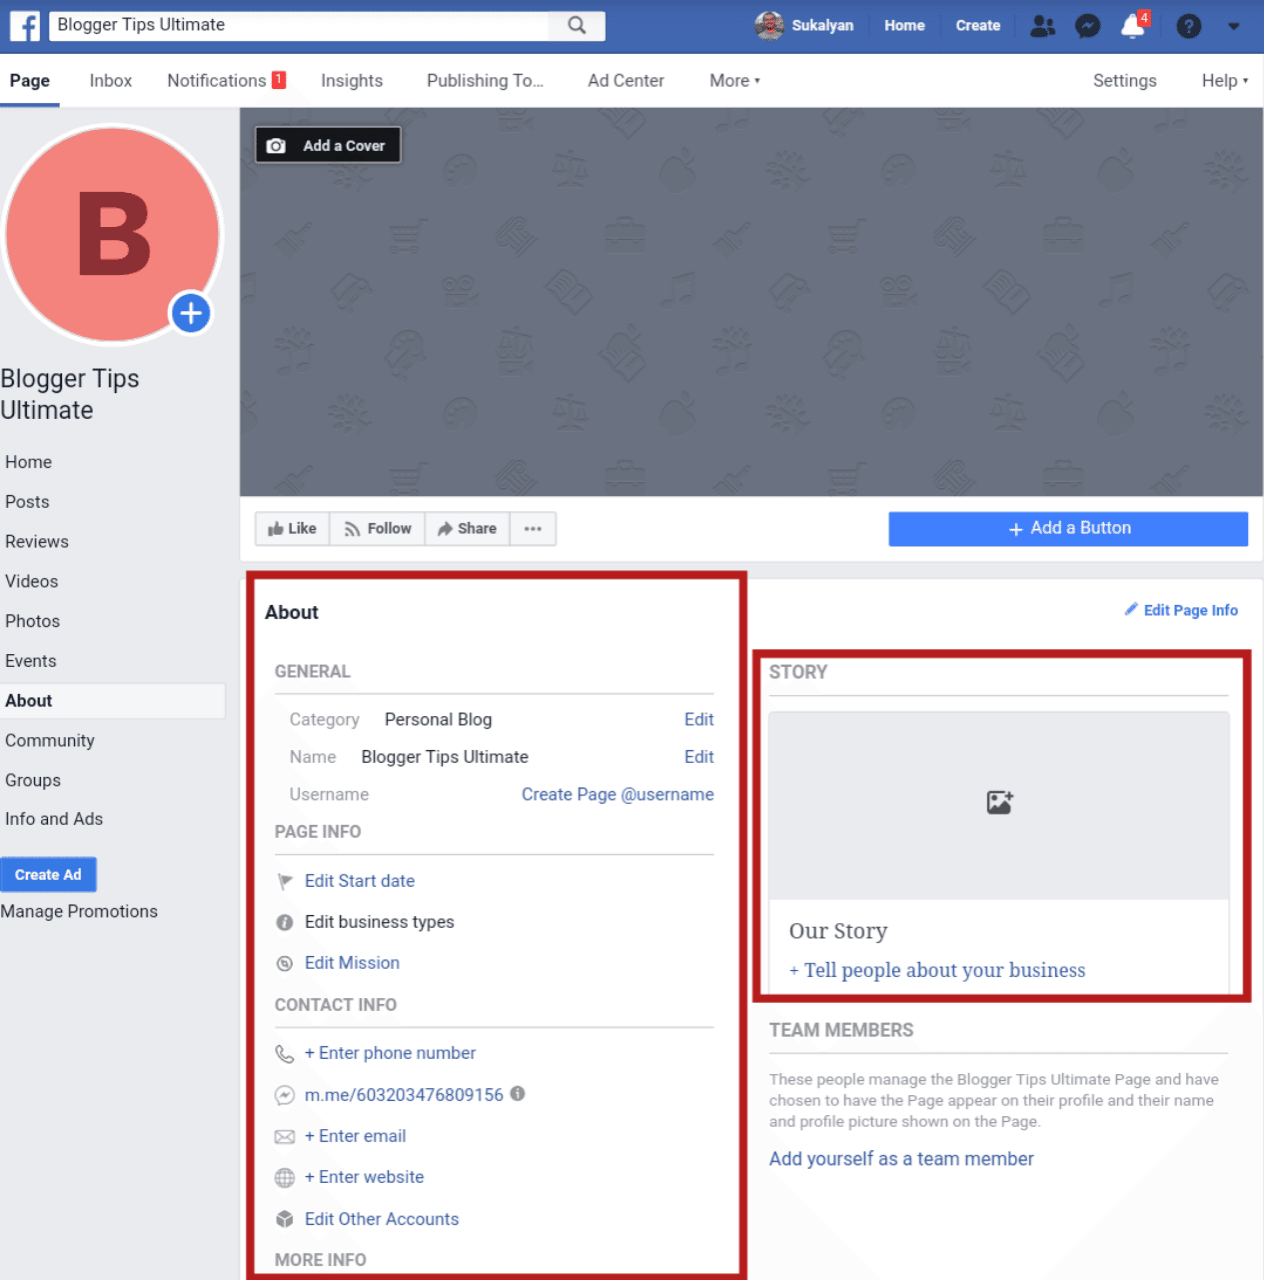Click Enter phone number link
This screenshot has height=1280, width=1264.
coord(390,1053)
